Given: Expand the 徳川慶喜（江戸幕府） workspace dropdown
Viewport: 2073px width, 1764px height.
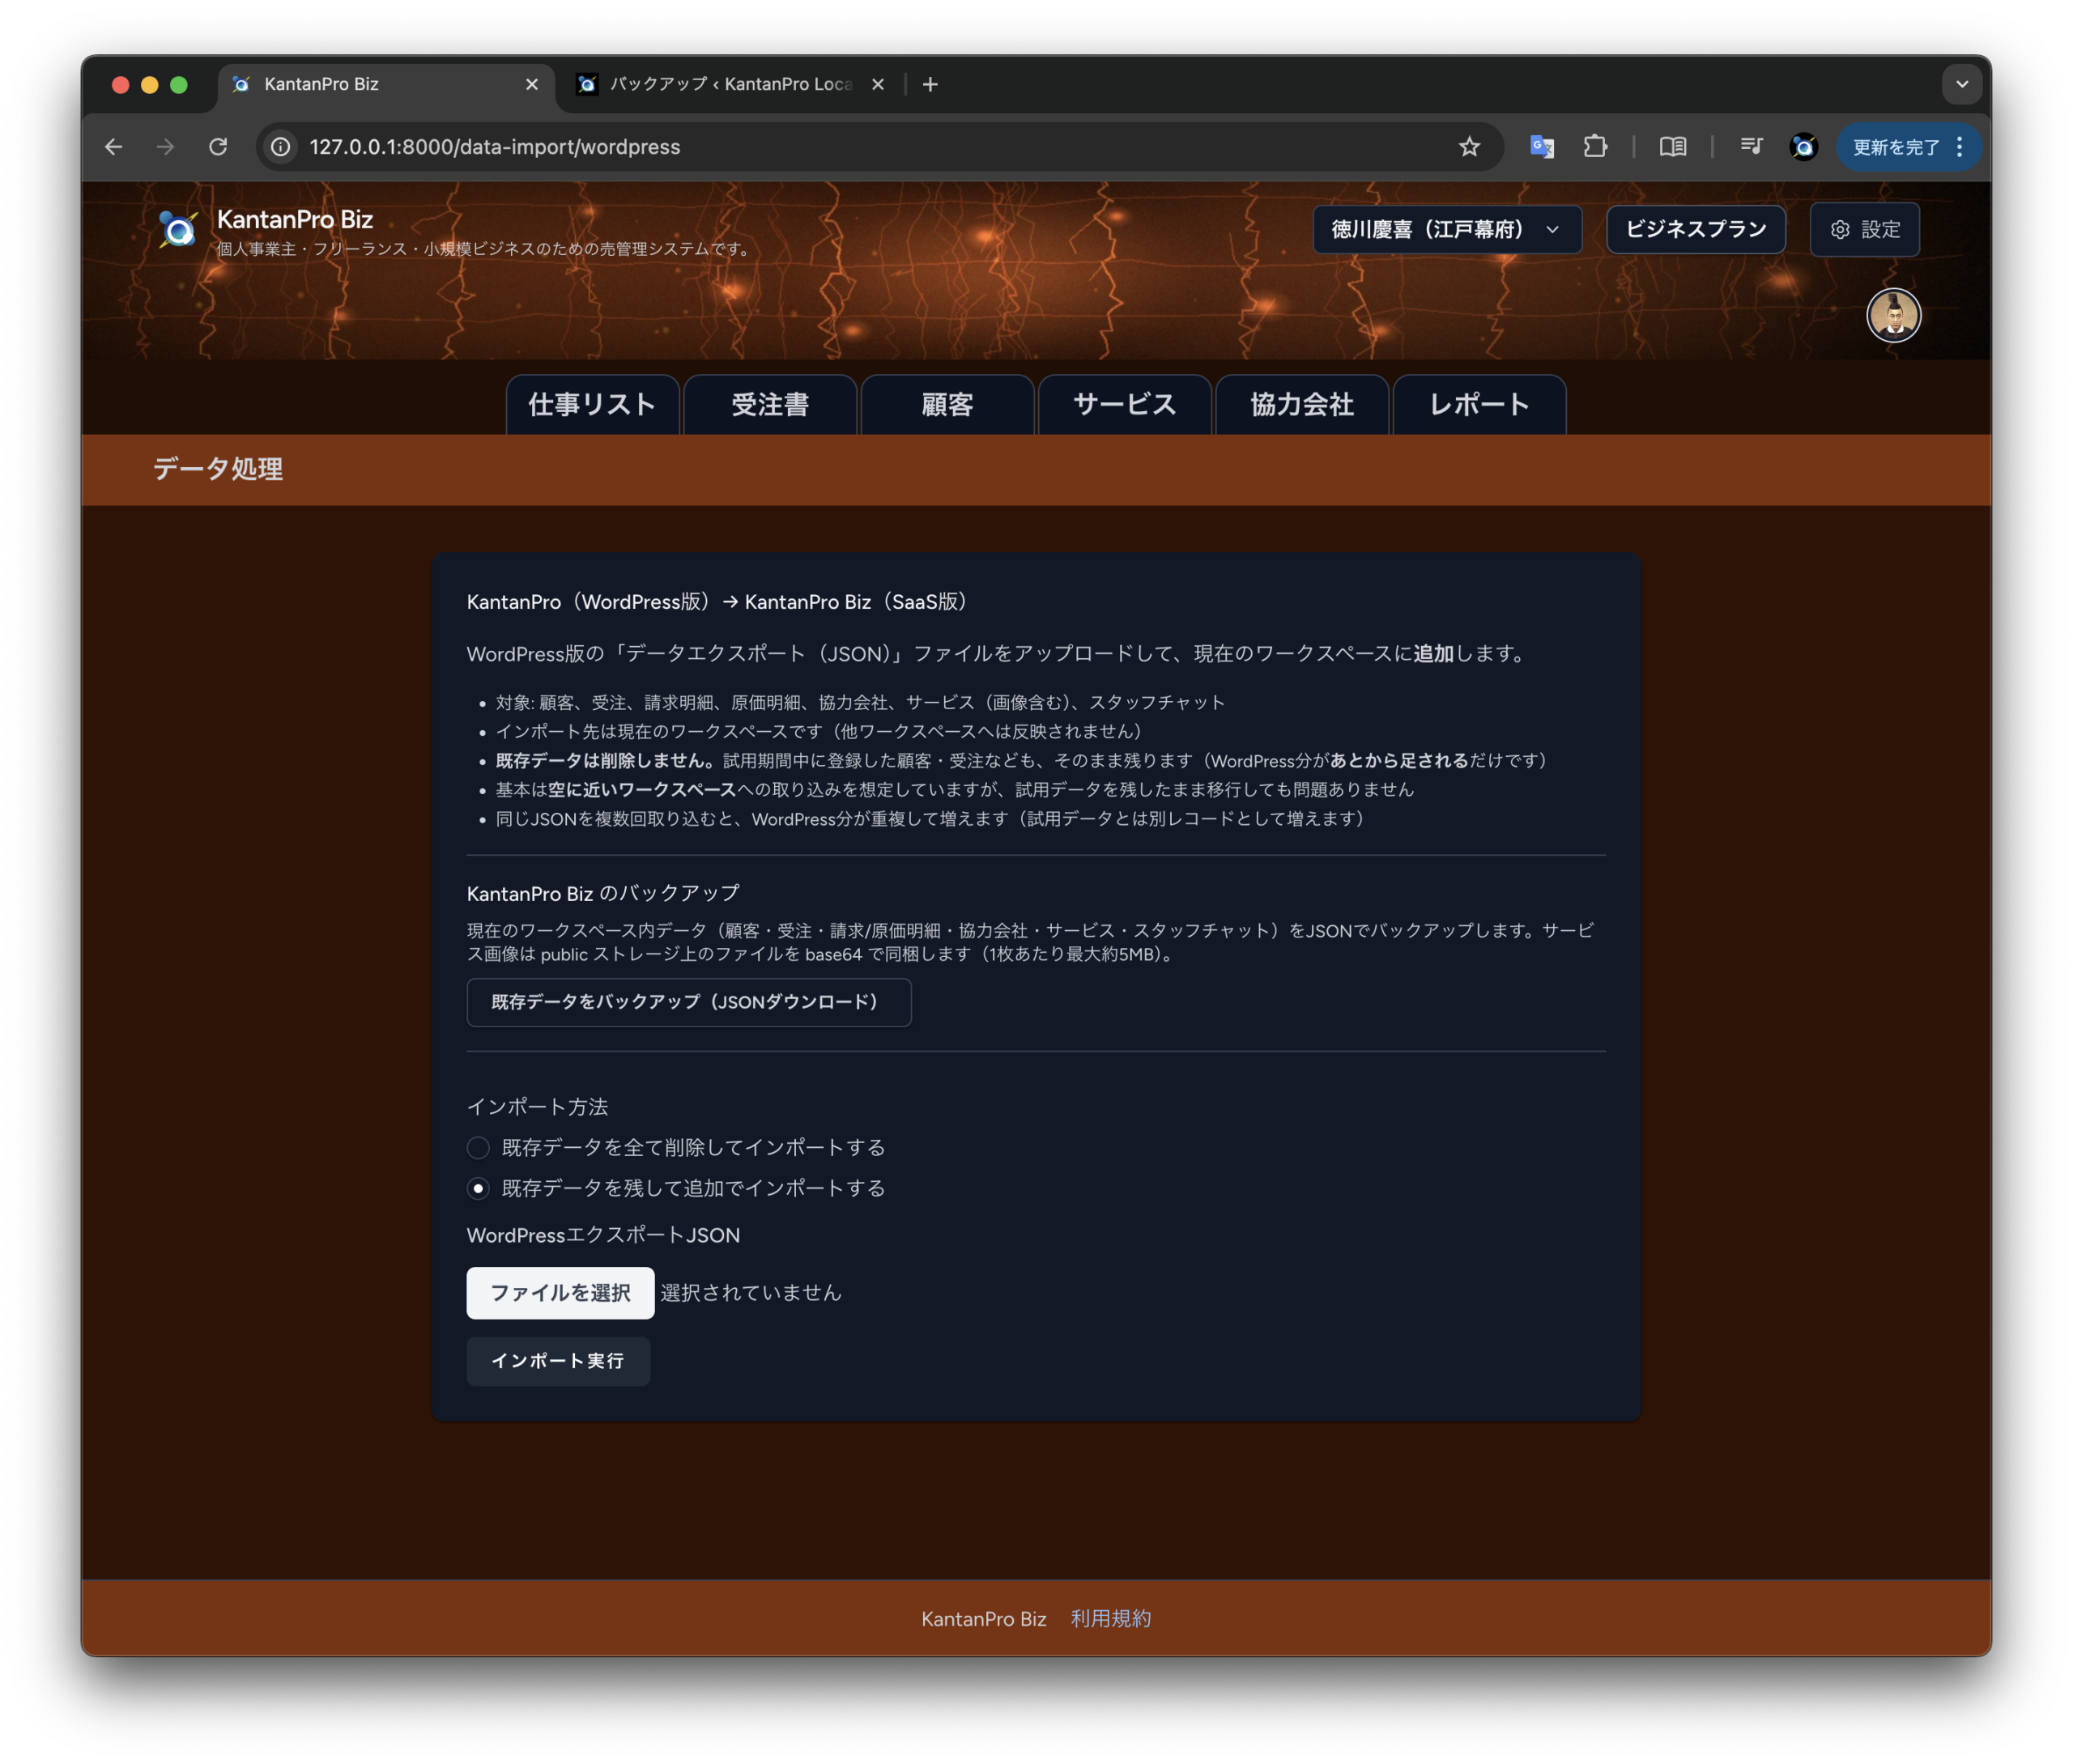Looking at the screenshot, I should point(1446,230).
